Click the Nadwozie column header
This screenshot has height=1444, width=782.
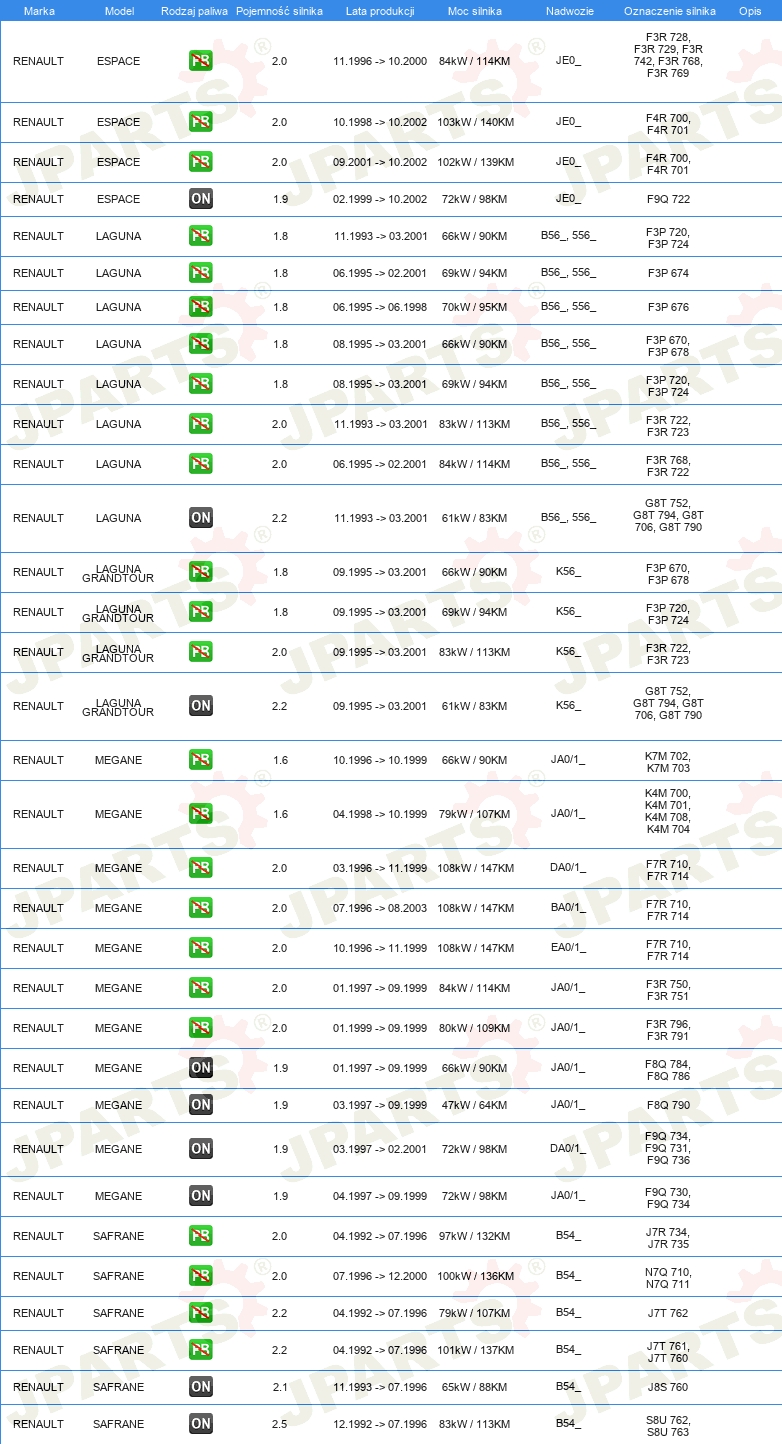tap(568, 10)
